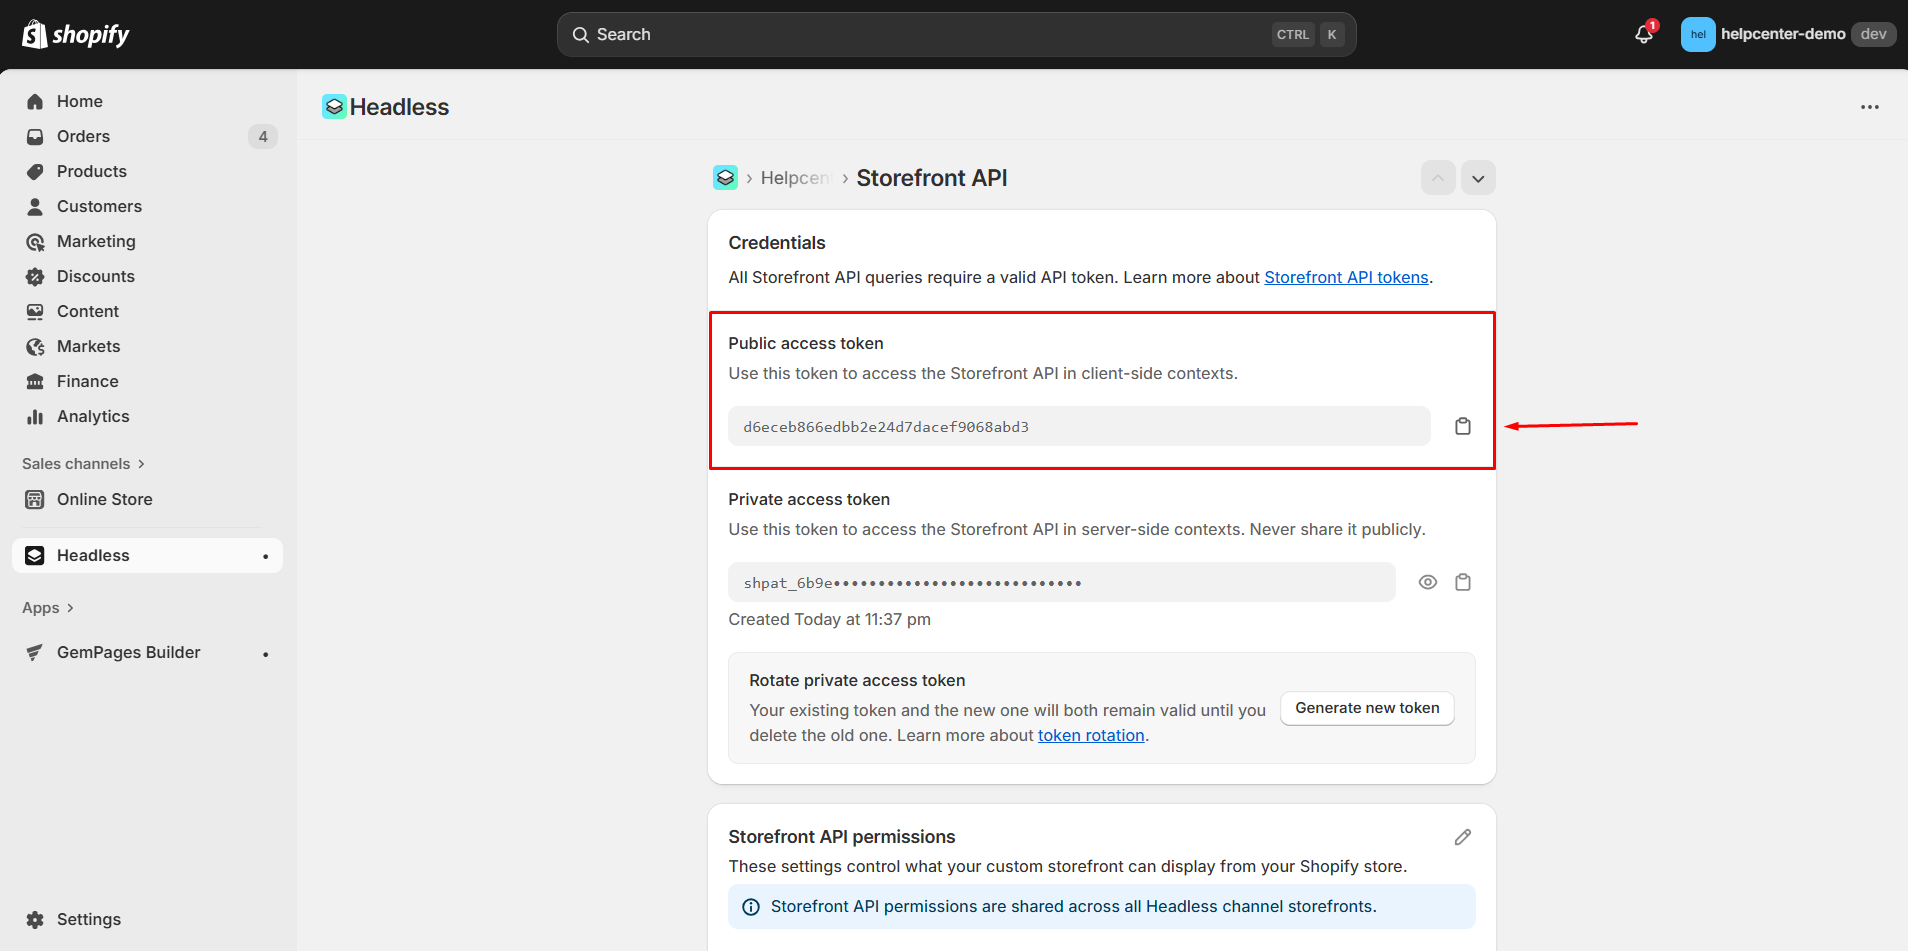Open Settings from the sidebar
This screenshot has width=1908, height=951.
point(88,919)
